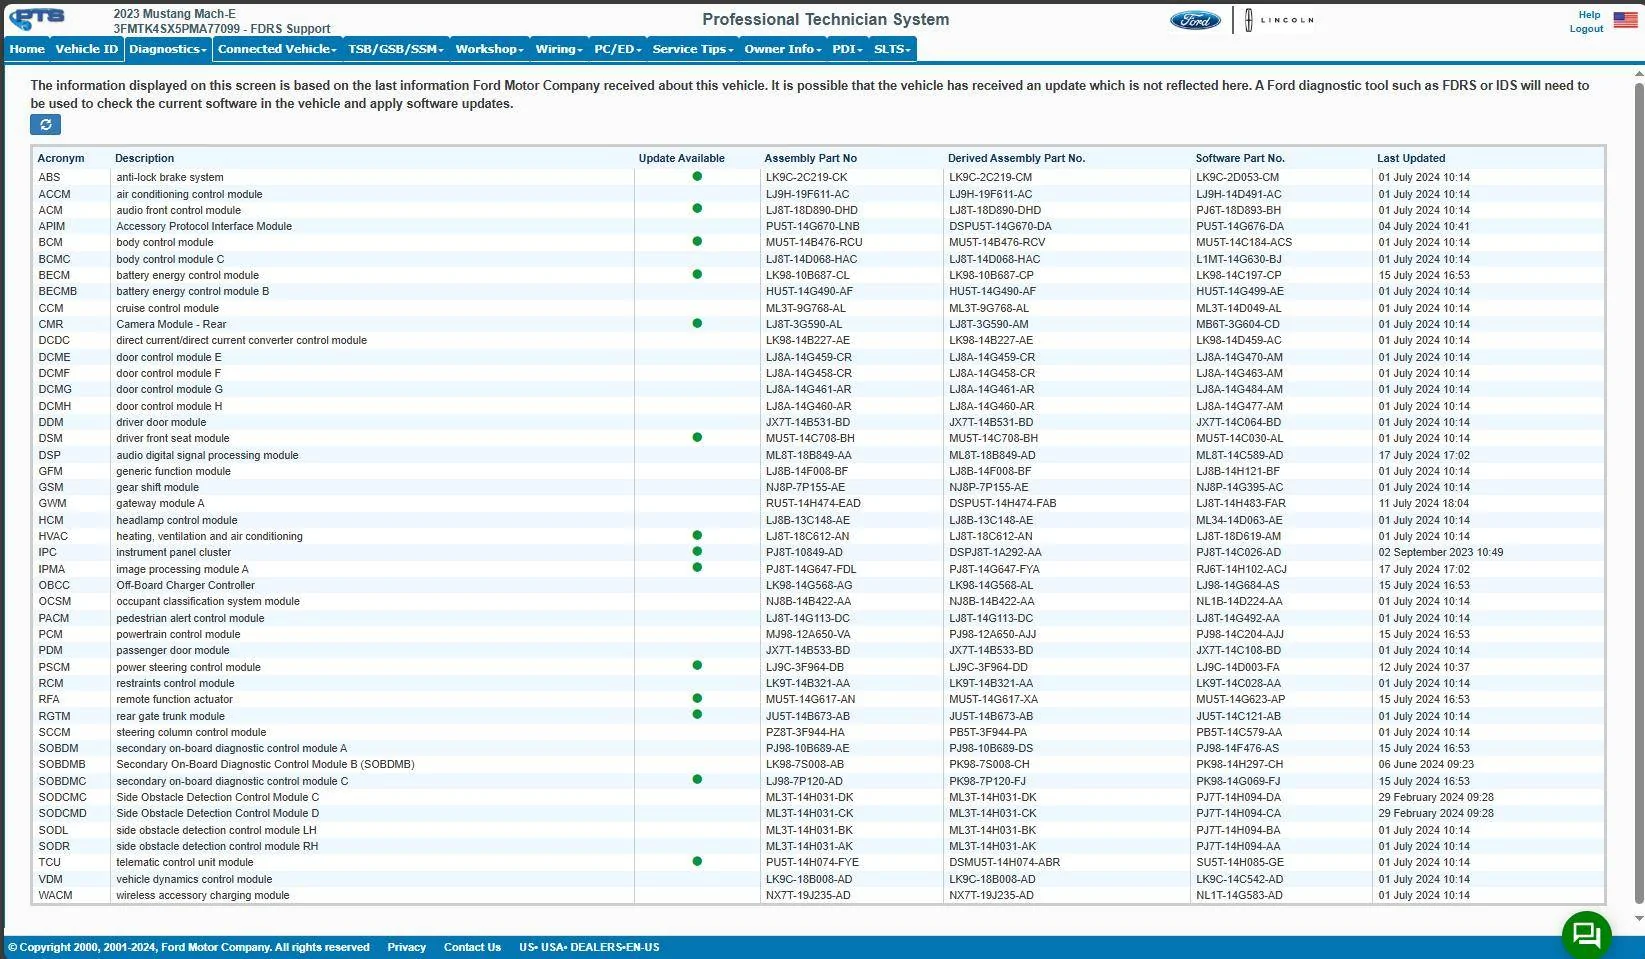Viewport: 1645px width, 959px height.
Task: Click the IPC update available green dot
Action: tap(697, 551)
